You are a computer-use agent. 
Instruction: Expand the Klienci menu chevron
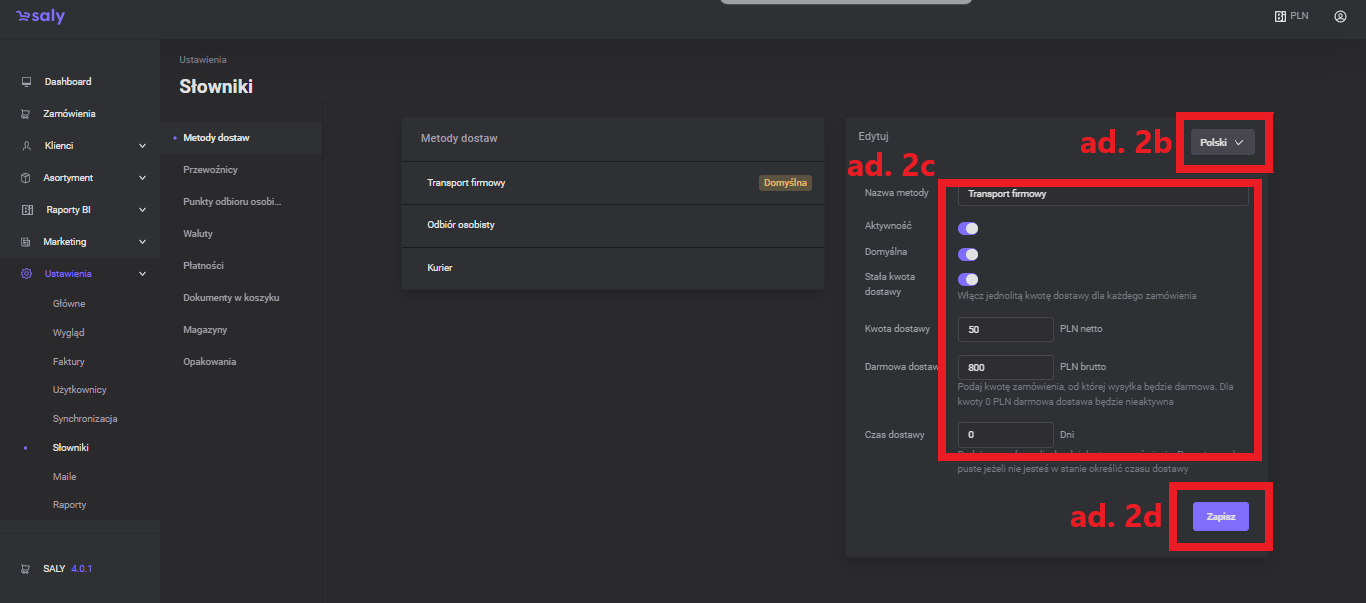click(x=142, y=146)
